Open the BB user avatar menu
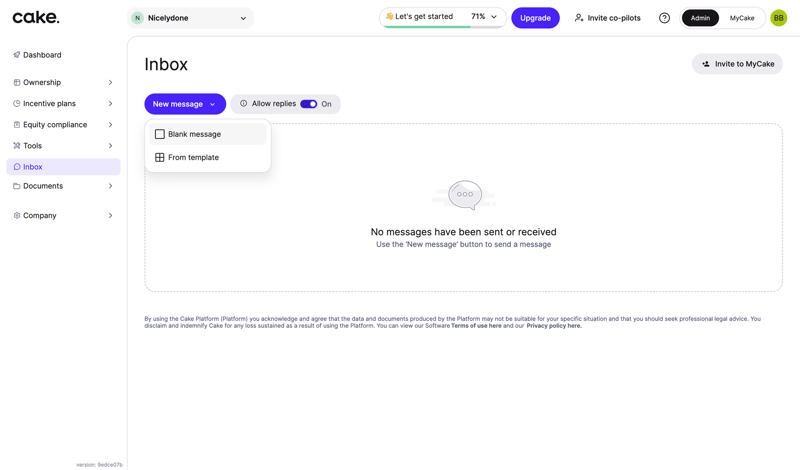The width and height of the screenshot is (800, 470). [x=778, y=18]
